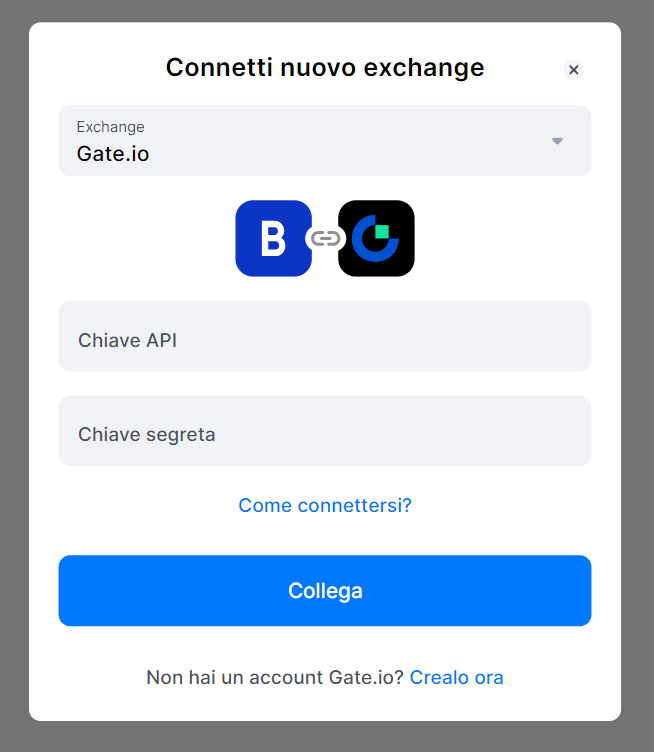Click the white B letter in logo

pyautogui.click(x=272, y=239)
